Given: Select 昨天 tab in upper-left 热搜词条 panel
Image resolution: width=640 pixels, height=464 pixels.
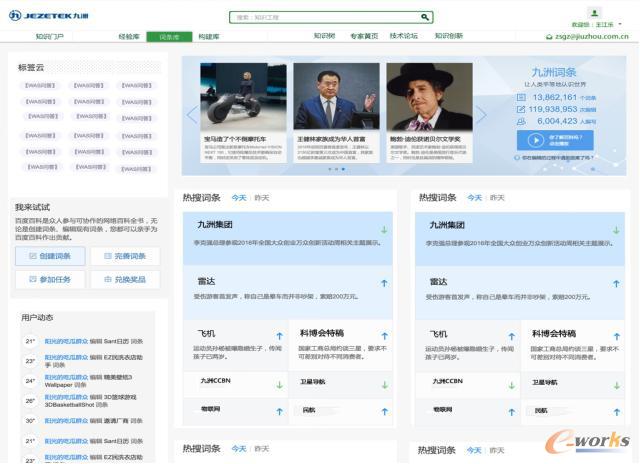Looking at the screenshot, I should point(262,198).
